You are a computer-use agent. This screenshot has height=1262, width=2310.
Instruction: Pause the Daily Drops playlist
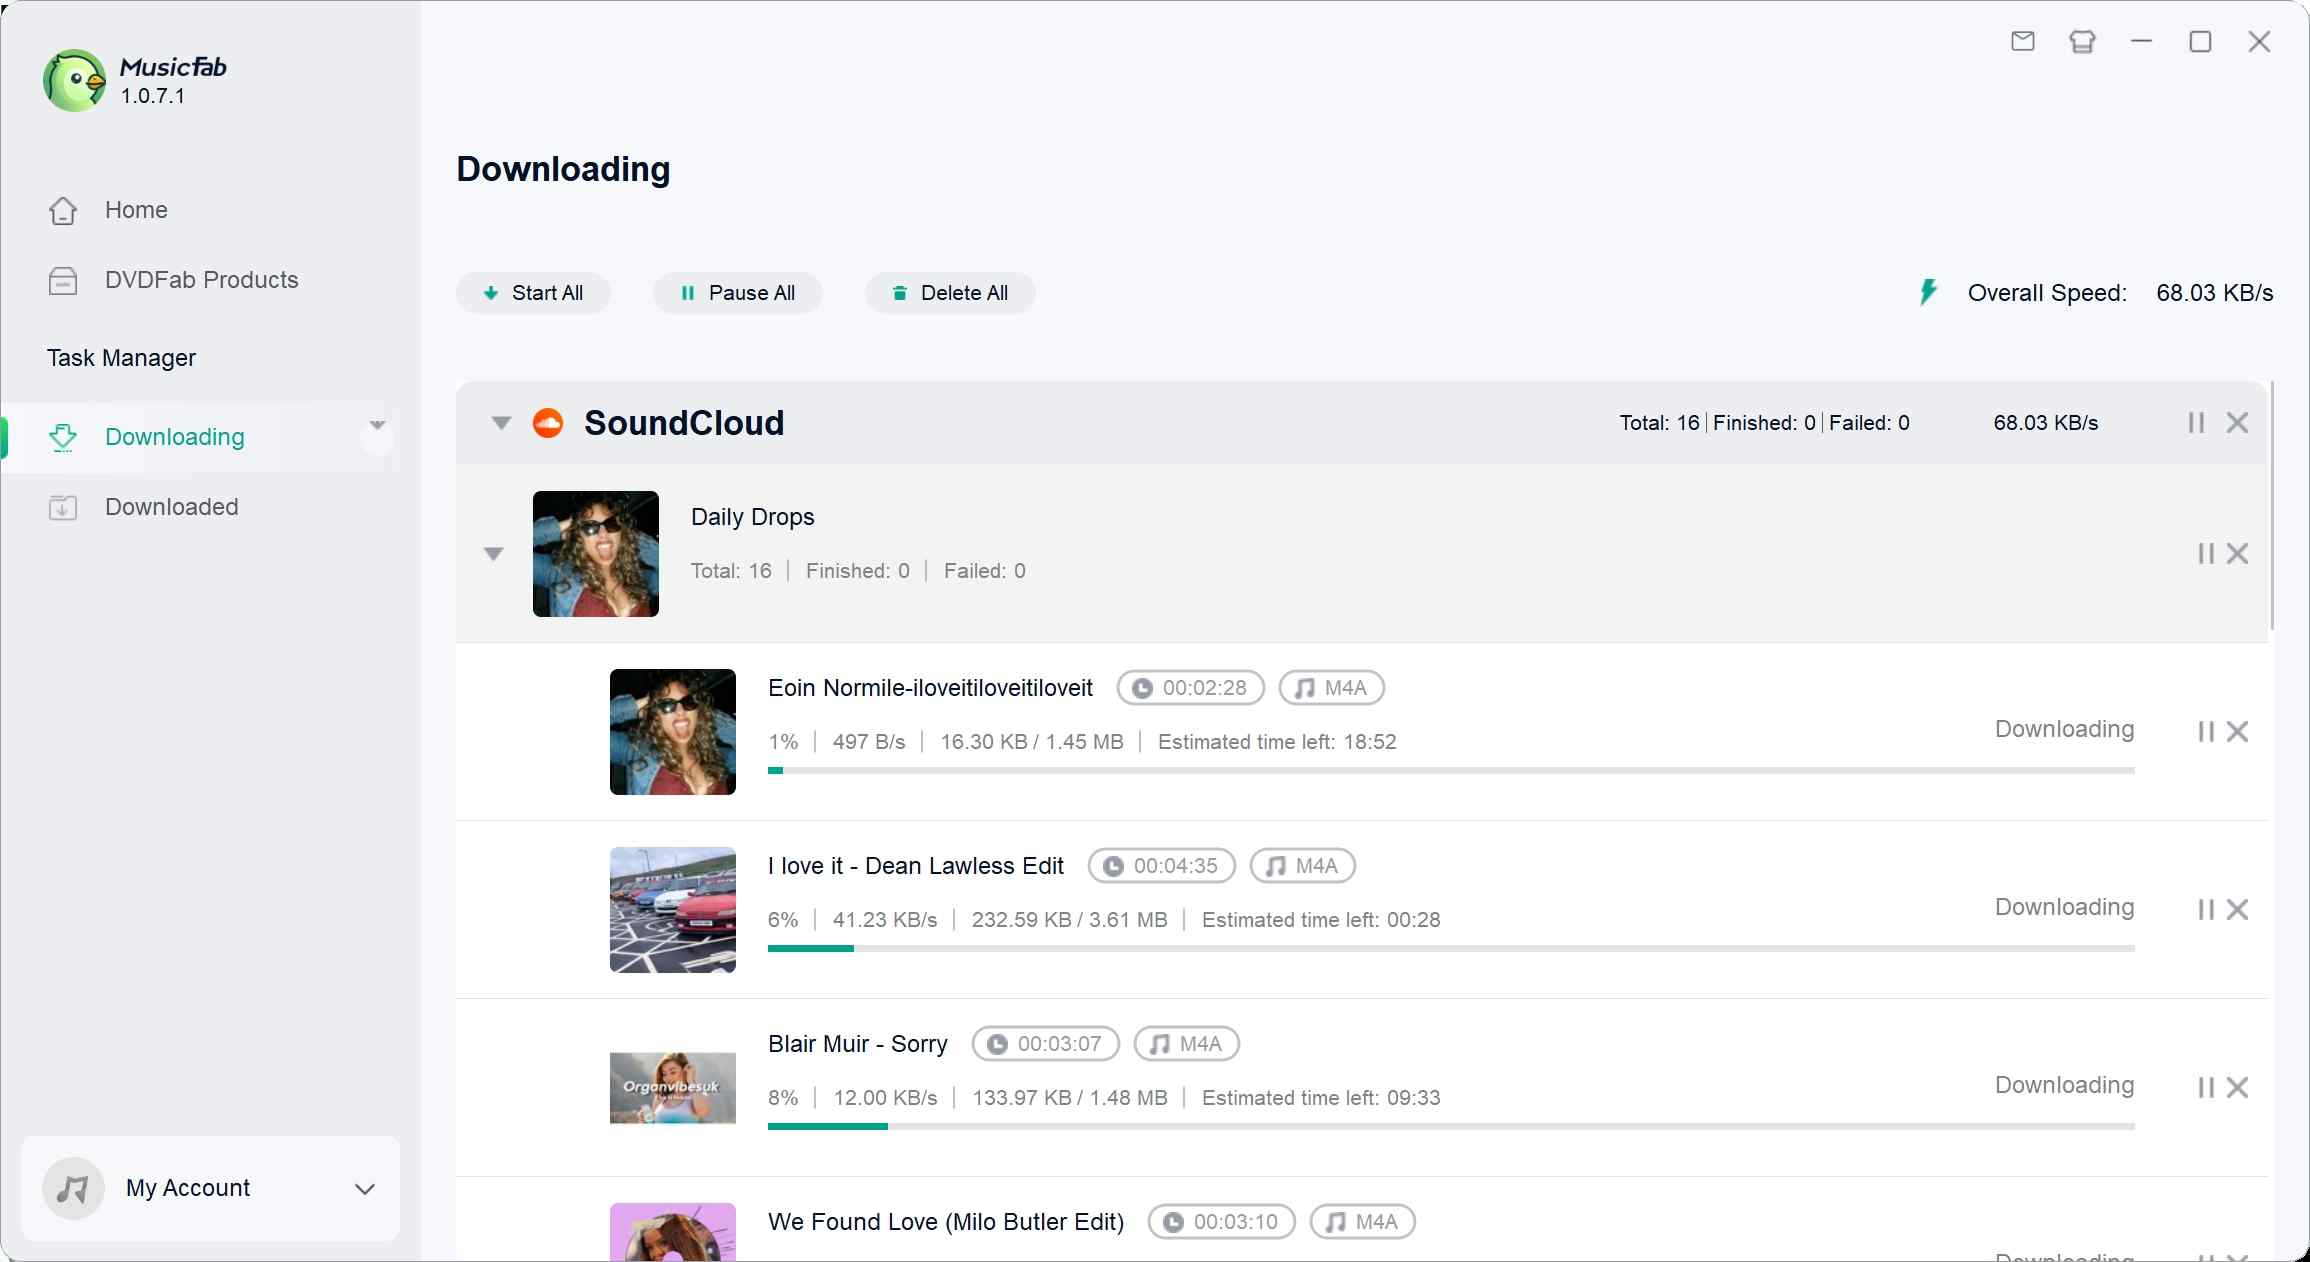[2206, 554]
